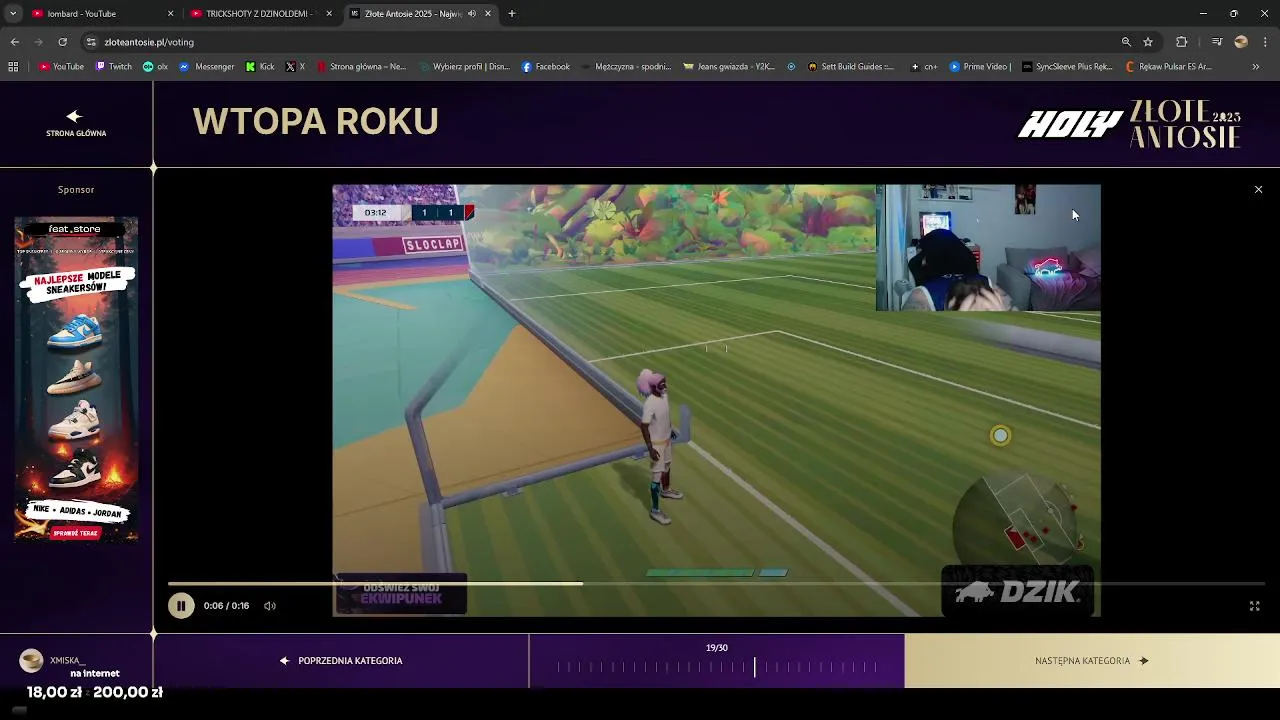
Task: Go back in browser history
Action: [14, 42]
